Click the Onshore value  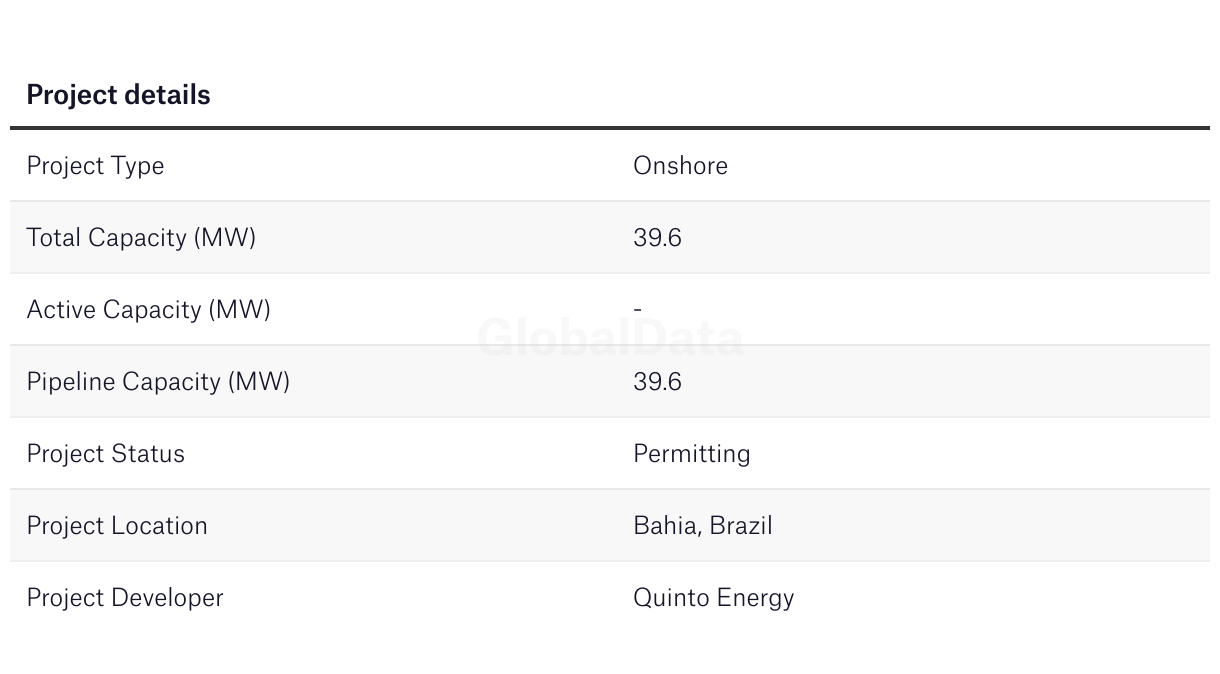coord(680,165)
